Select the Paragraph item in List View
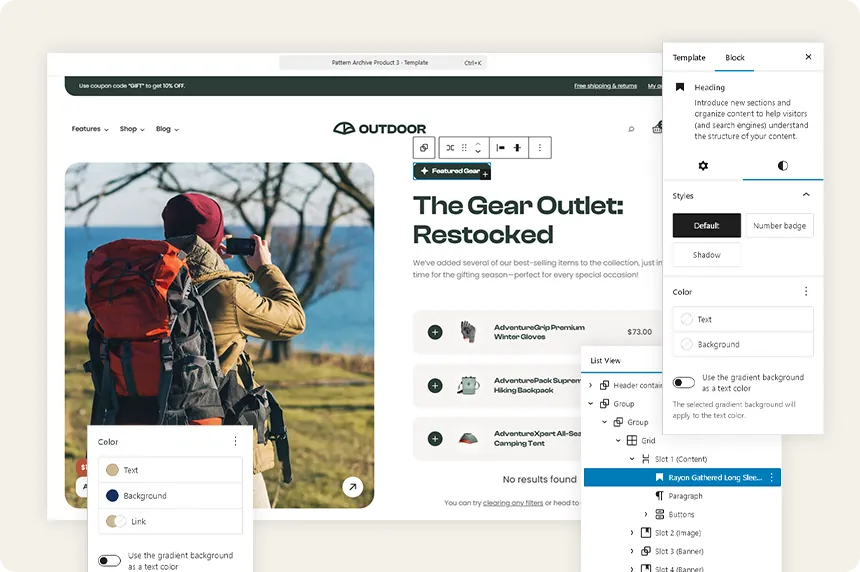This screenshot has height=572, width=860. click(685, 496)
